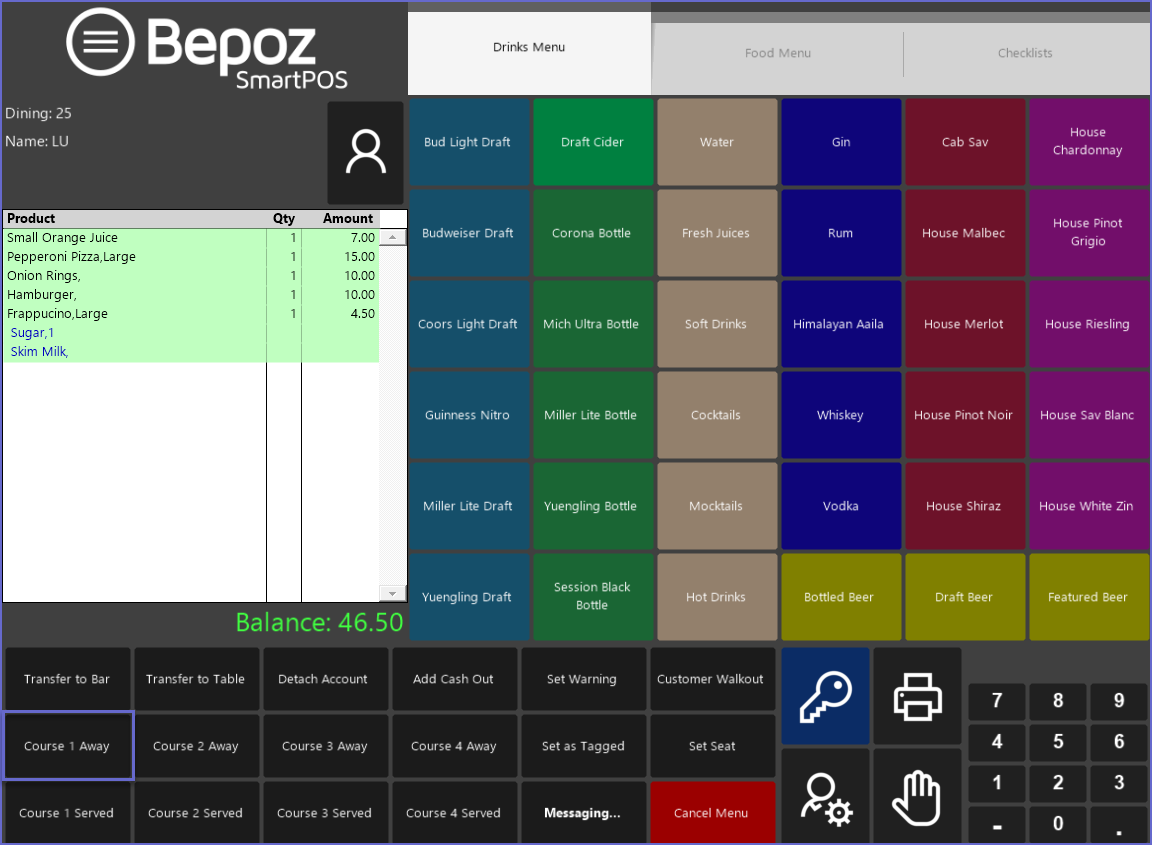Open the Bepoz hamburger menu icon
Screen dimensions: 1152x845
(x=100, y=42)
